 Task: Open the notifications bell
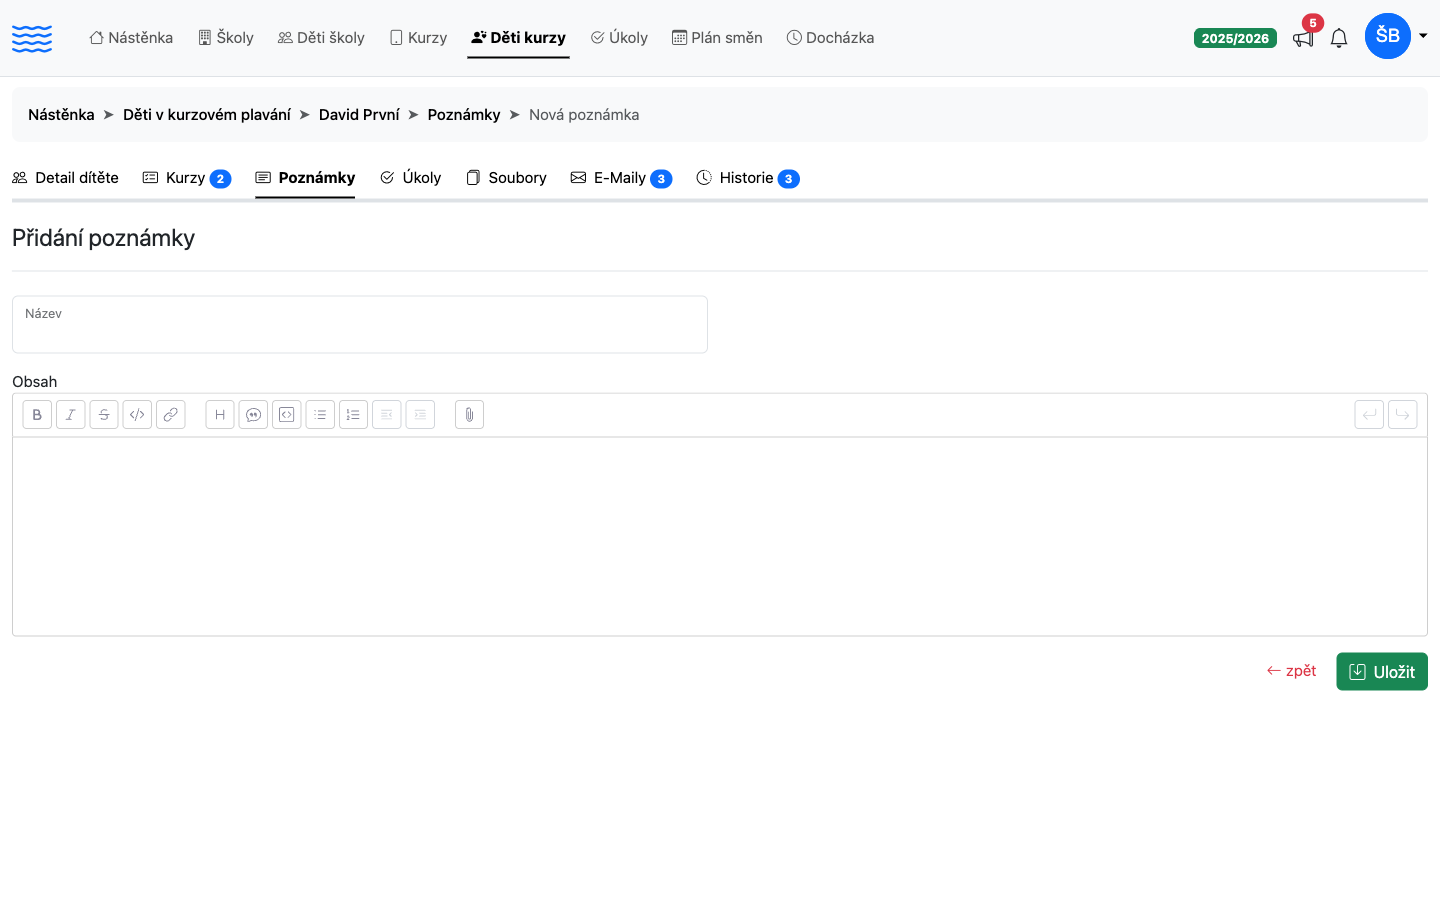1339,38
